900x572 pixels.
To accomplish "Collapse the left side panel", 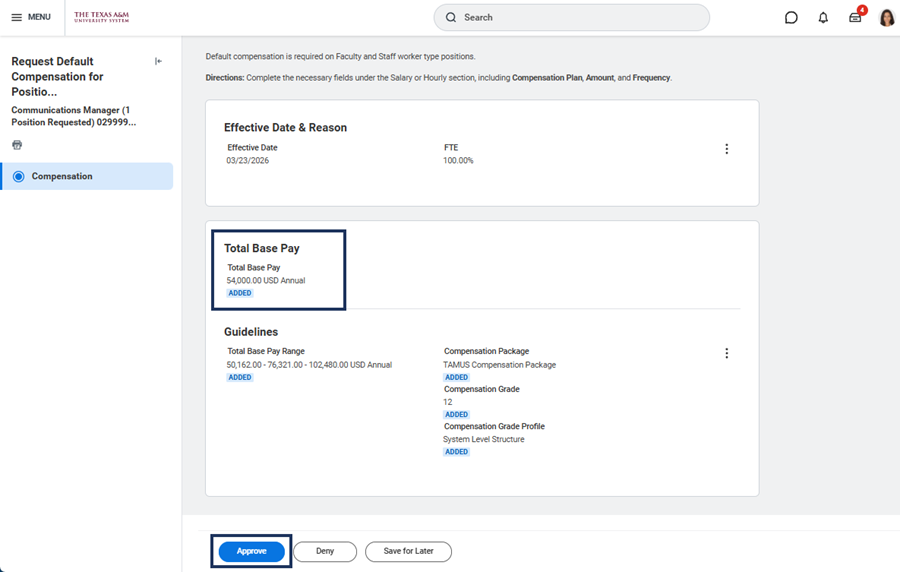I will tap(158, 62).
